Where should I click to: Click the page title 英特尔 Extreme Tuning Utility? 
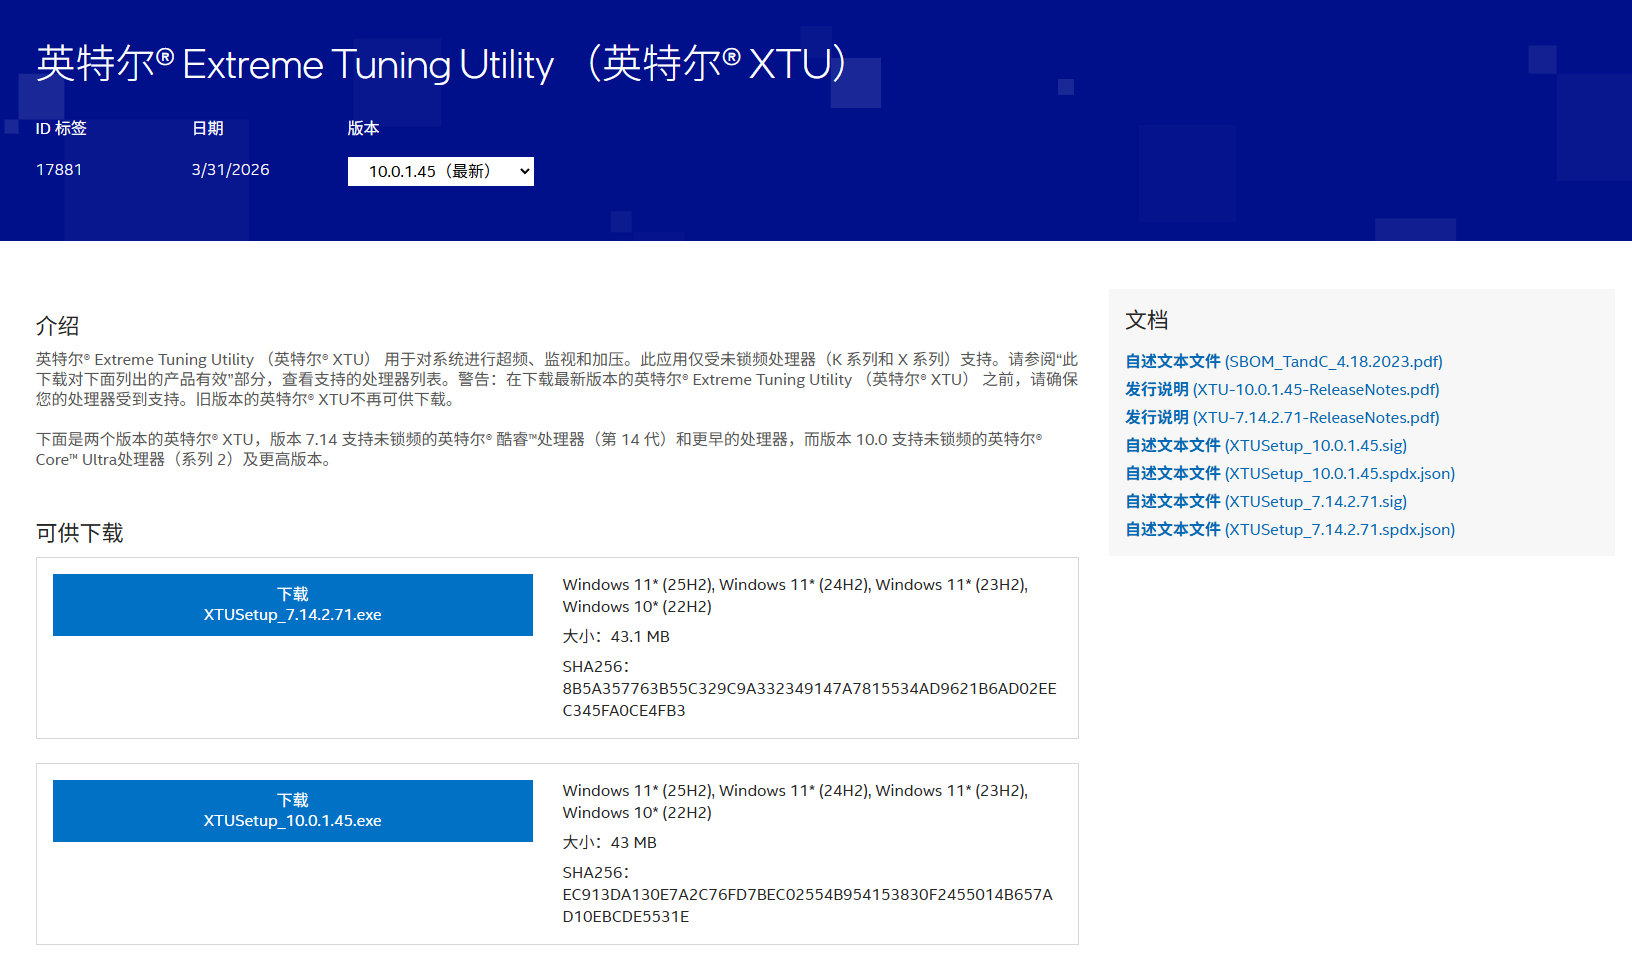click(x=443, y=63)
